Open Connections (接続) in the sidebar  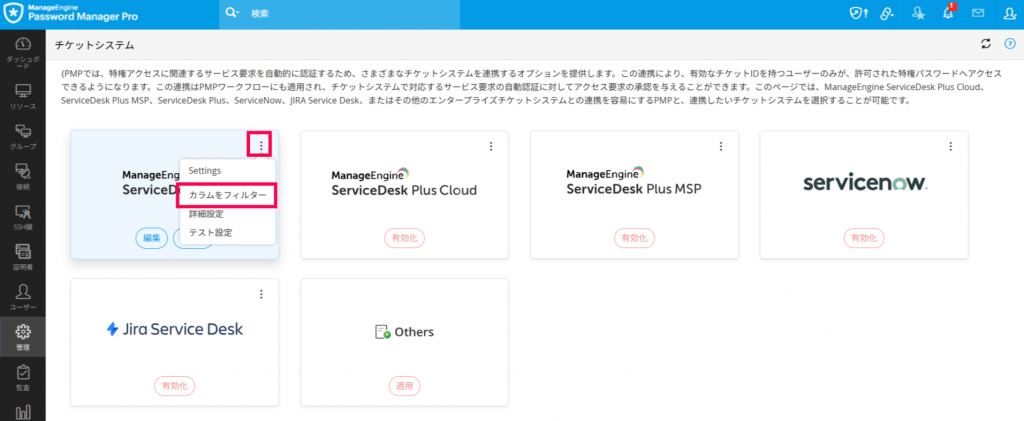tap(23, 177)
